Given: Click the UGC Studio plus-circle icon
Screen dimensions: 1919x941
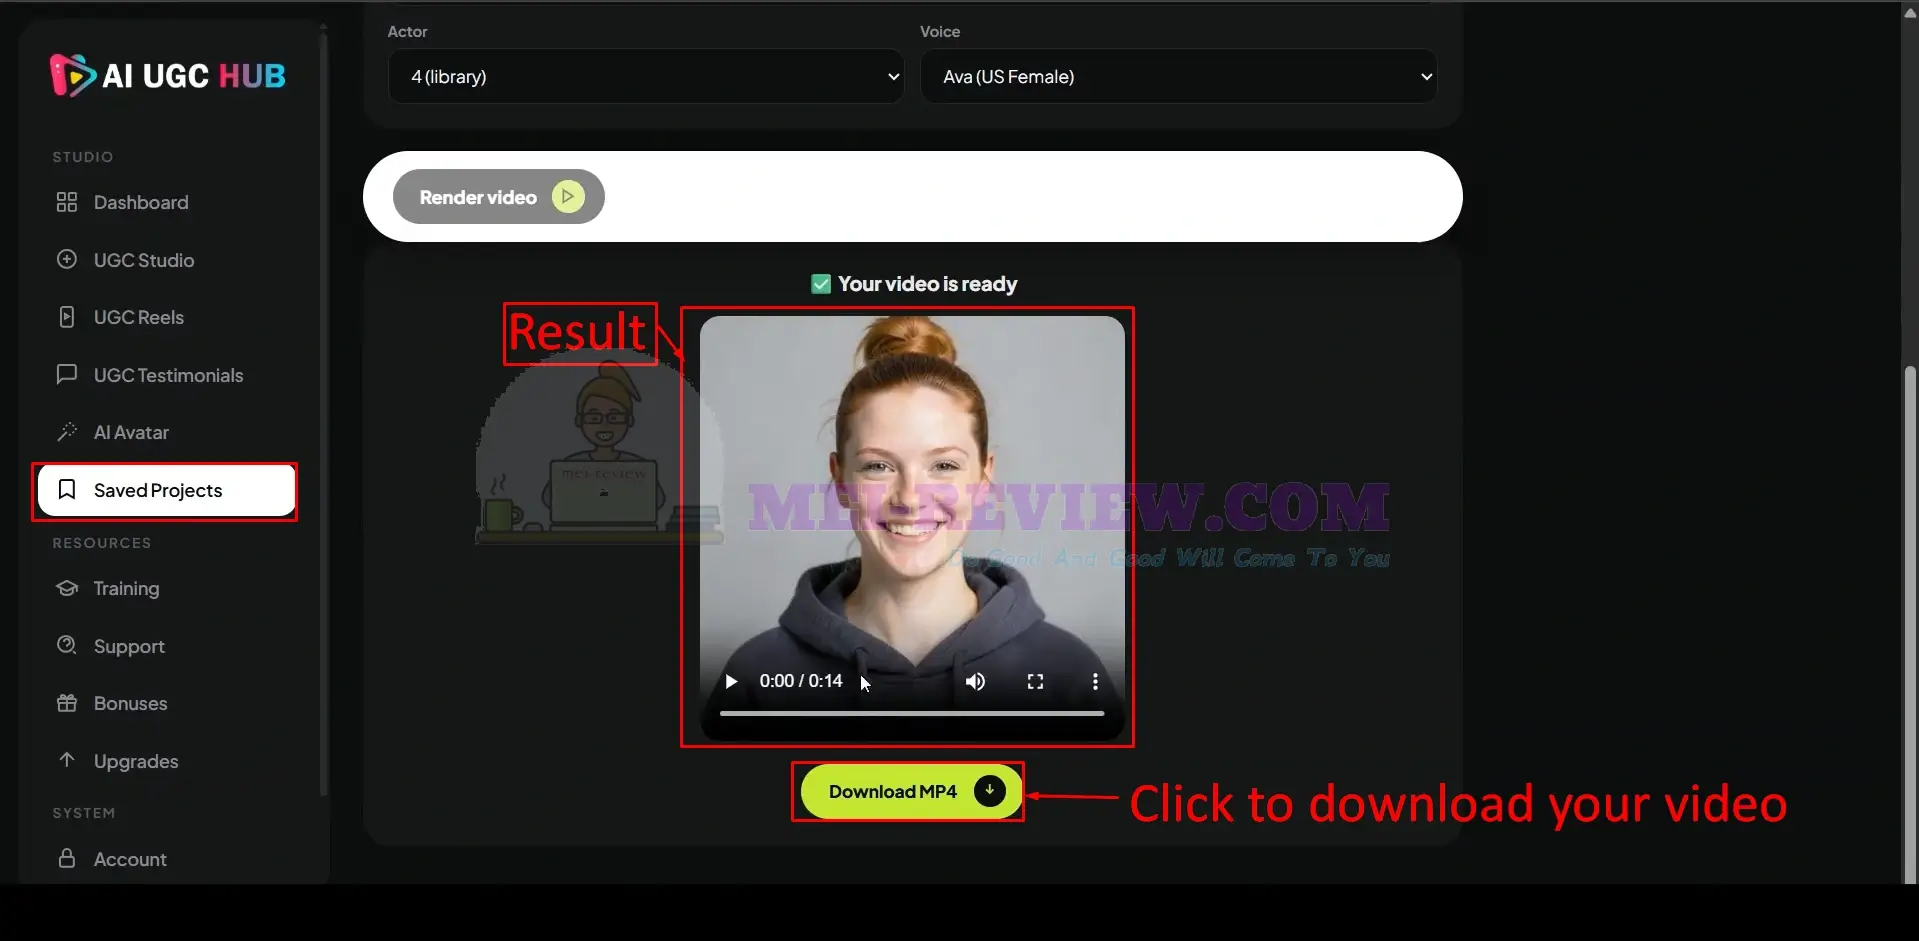Looking at the screenshot, I should click(x=67, y=259).
